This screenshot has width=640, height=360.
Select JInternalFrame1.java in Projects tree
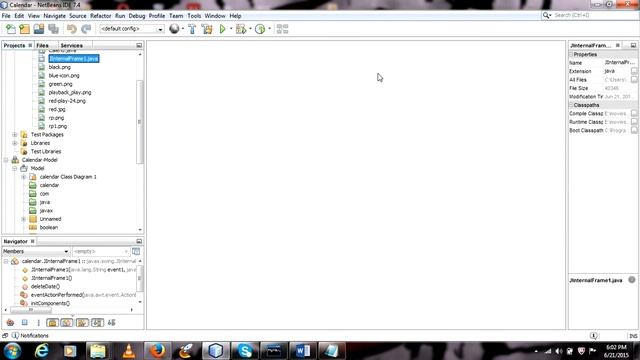(x=74, y=58)
